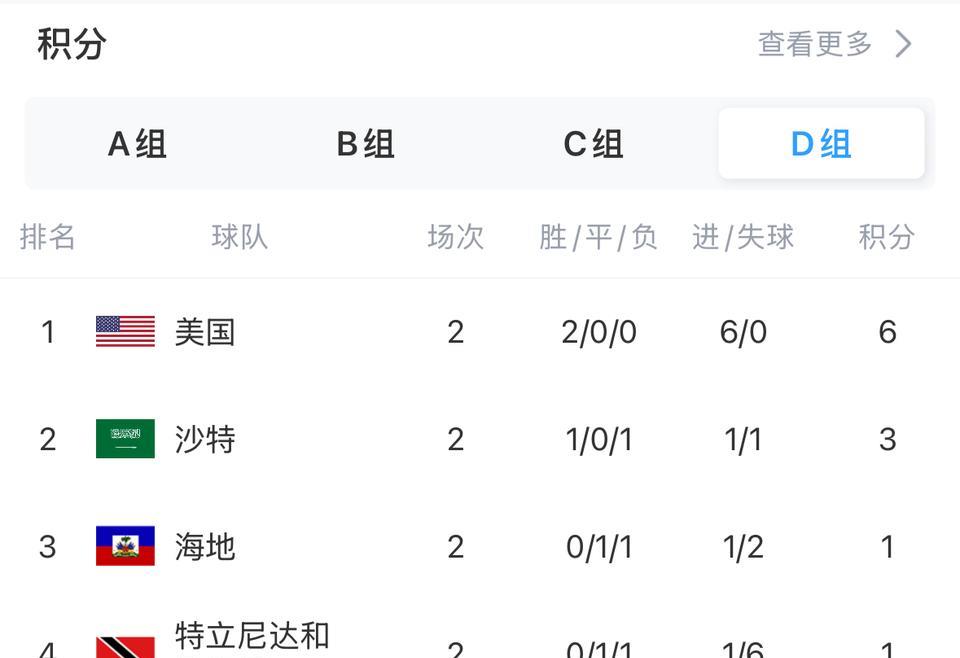
Task: Tap the United States flag icon
Action: (x=126, y=331)
